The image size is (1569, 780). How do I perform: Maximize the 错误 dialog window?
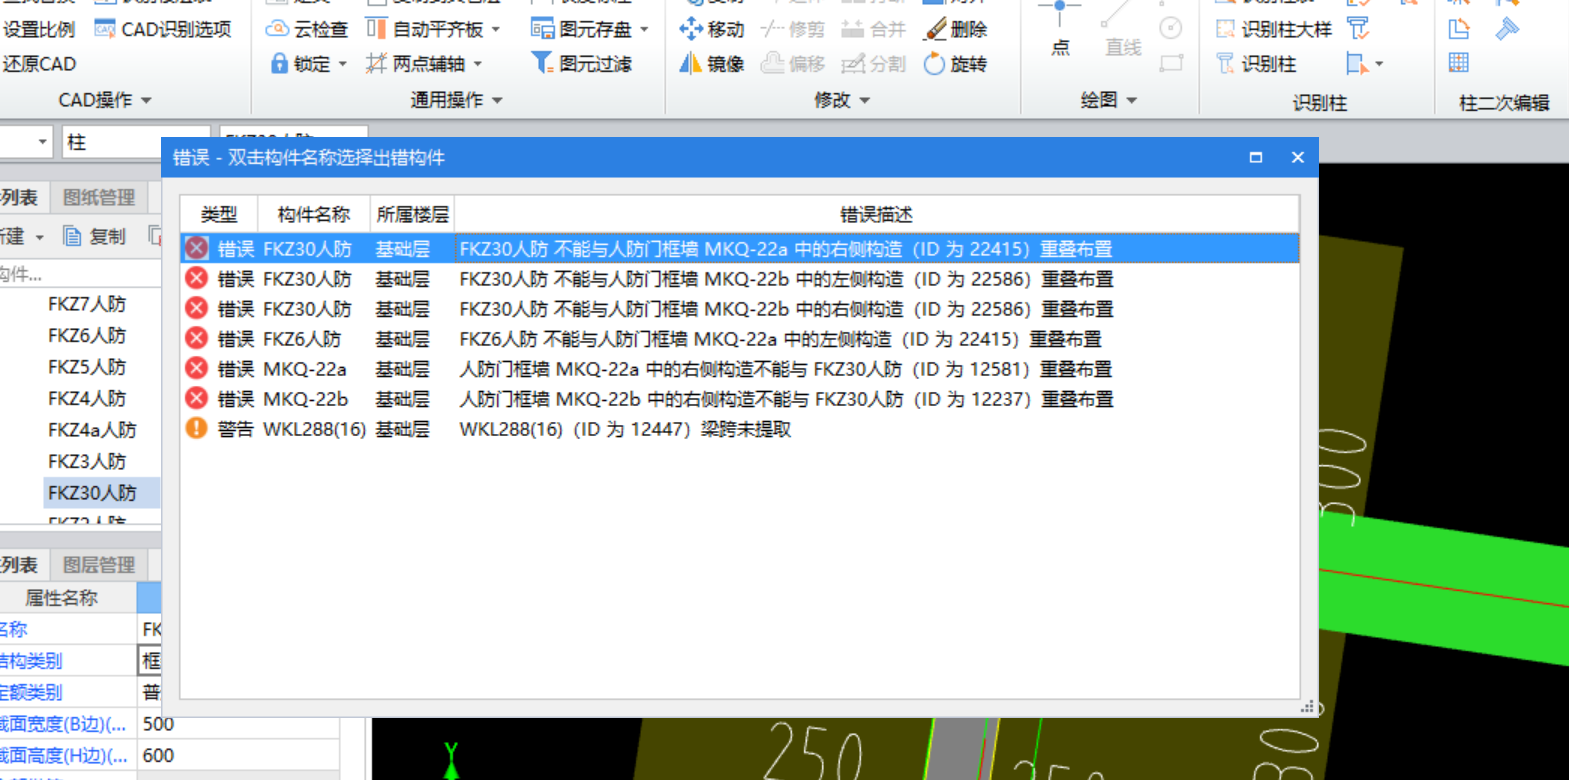coord(1256,157)
